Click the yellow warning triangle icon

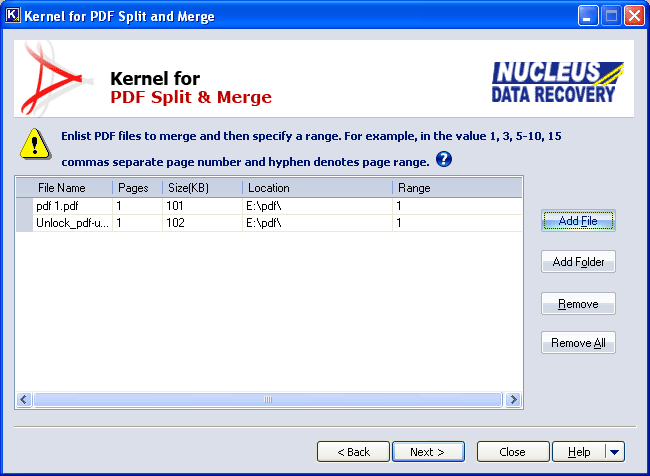click(35, 144)
